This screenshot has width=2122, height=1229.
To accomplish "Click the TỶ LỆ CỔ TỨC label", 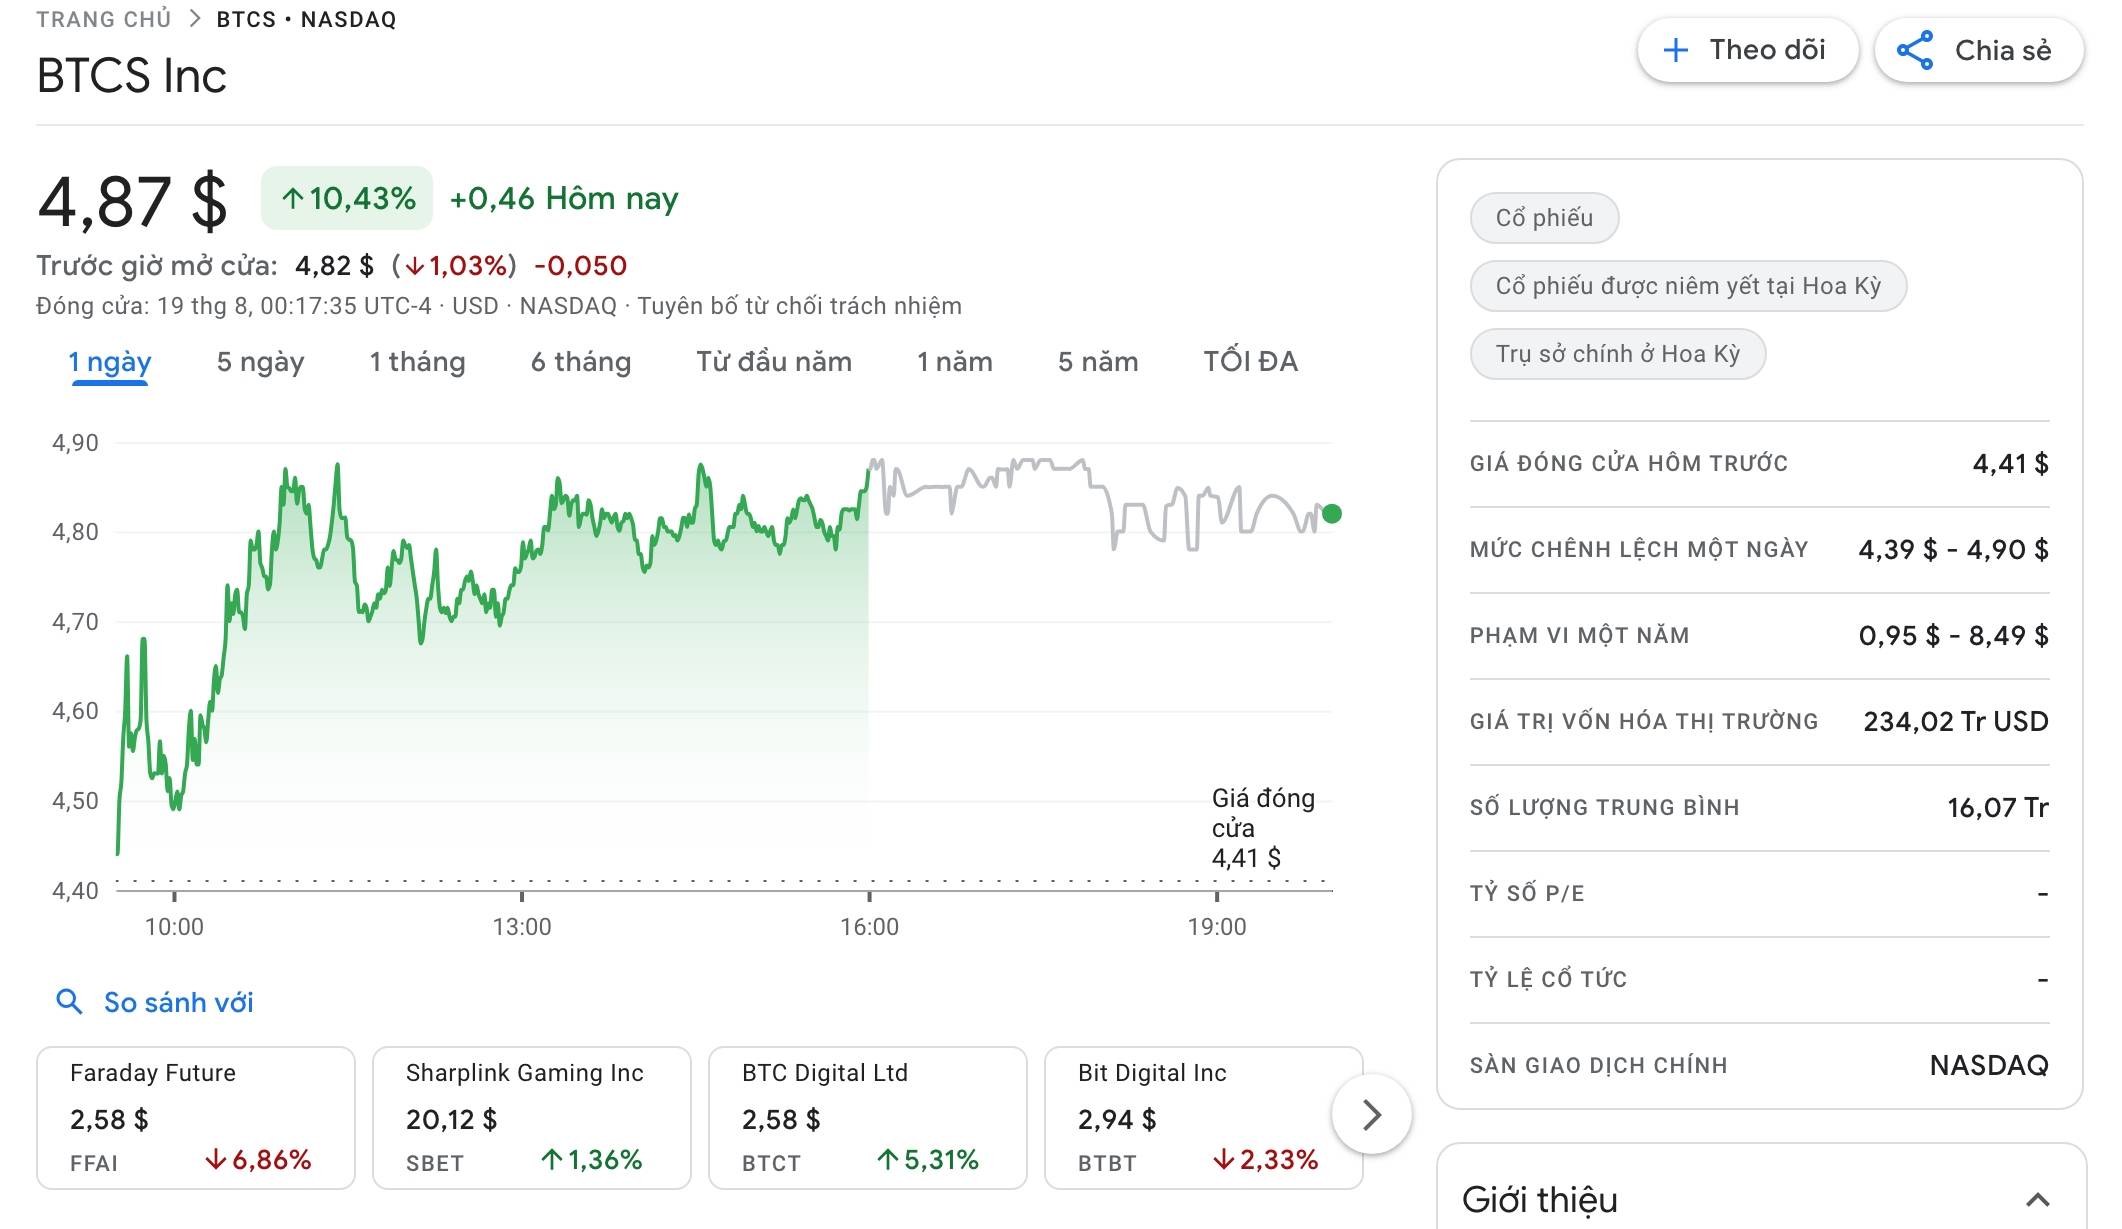I will (1548, 979).
